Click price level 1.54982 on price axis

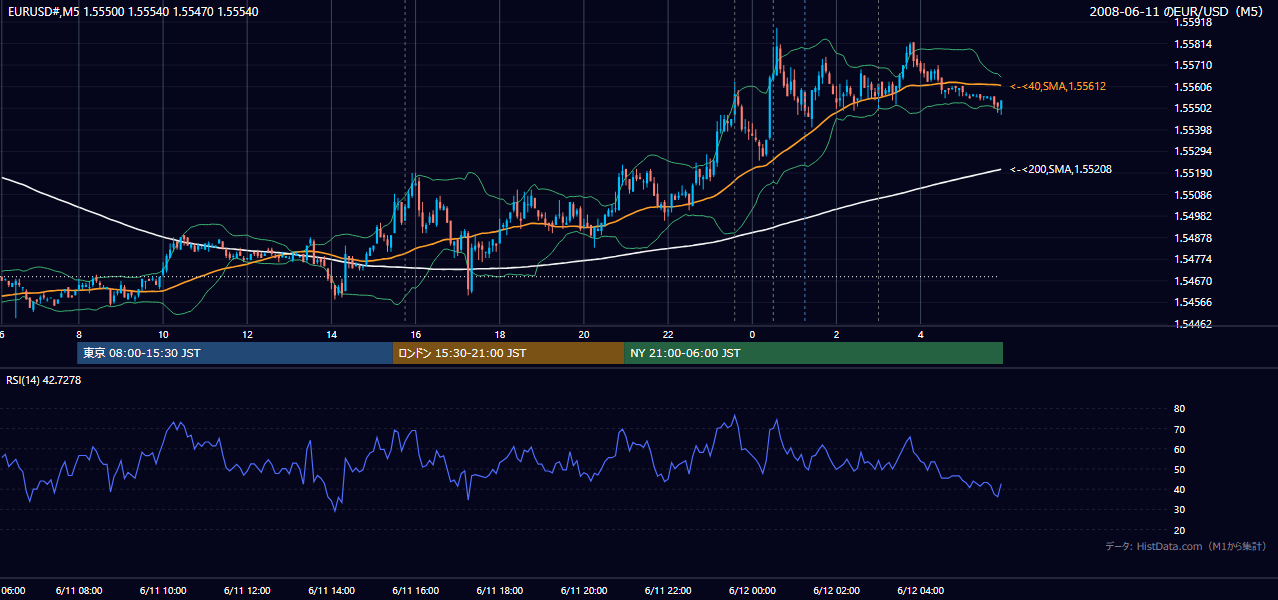click(x=1193, y=216)
